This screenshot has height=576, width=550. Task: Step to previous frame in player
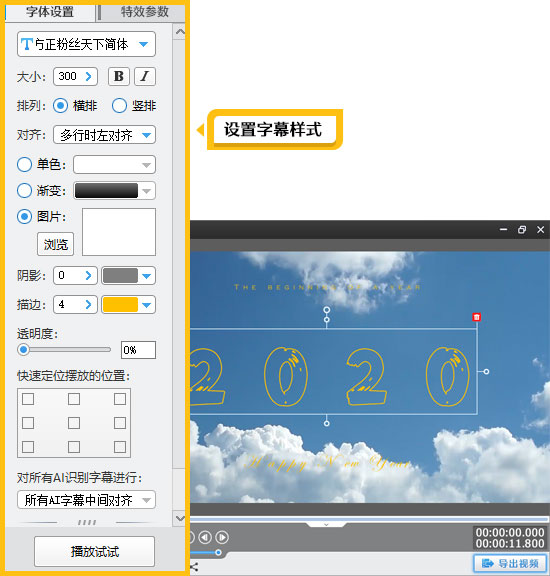point(205,537)
